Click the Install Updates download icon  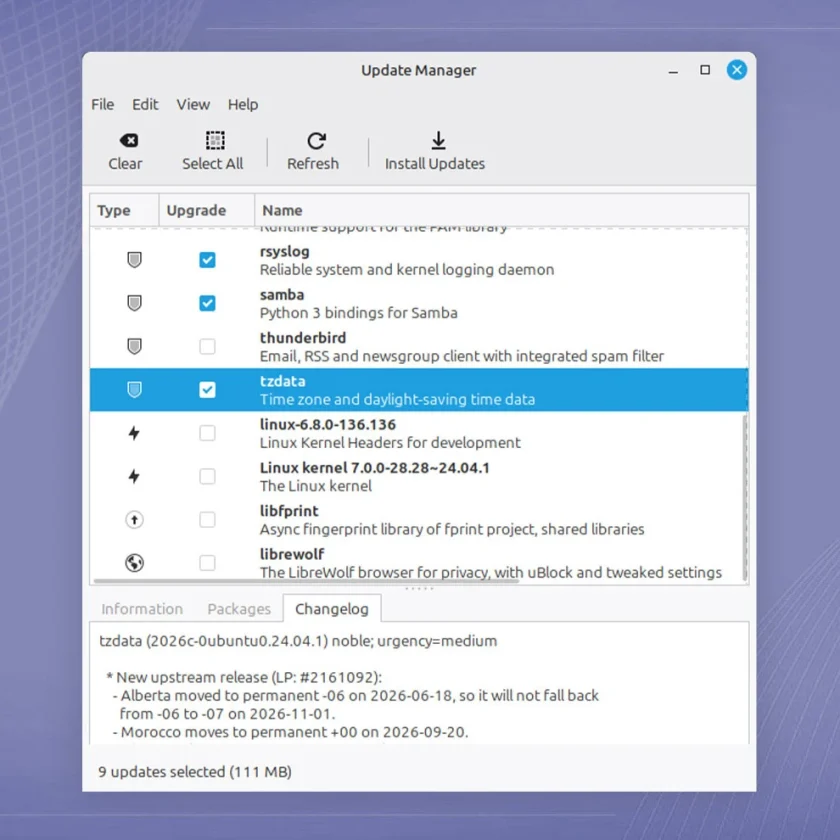tap(438, 140)
